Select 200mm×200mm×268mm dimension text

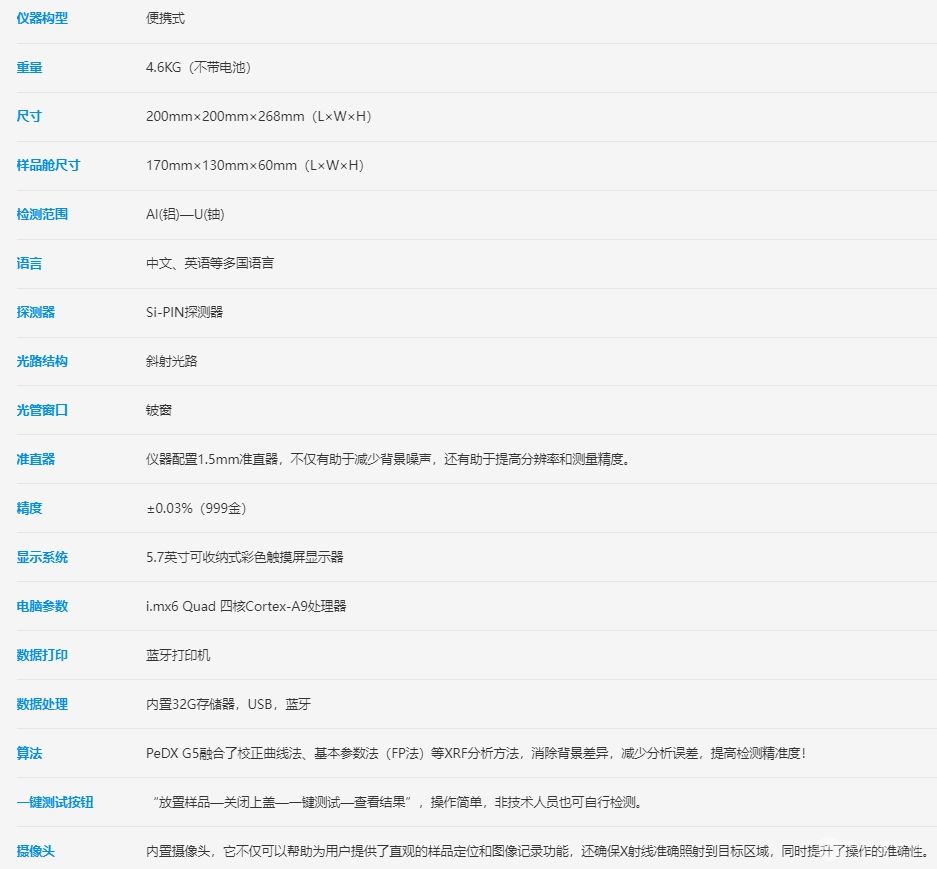pyautogui.click(x=259, y=117)
